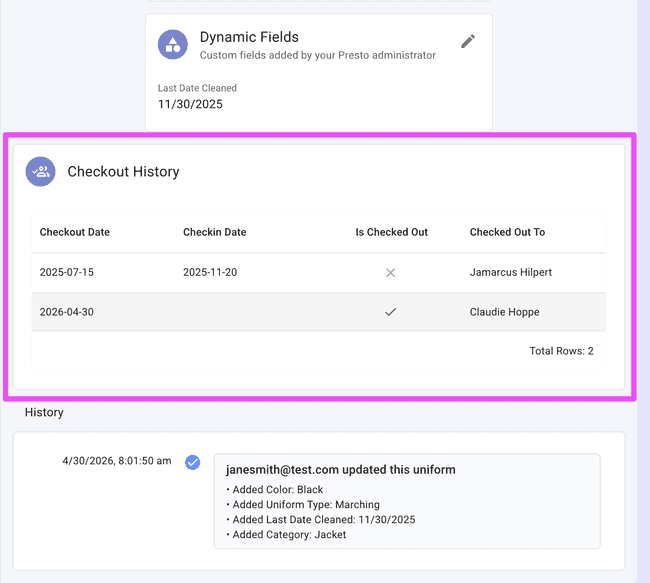Click the Checkout History heading
This screenshot has height=583, width=650.
[124, 171]
